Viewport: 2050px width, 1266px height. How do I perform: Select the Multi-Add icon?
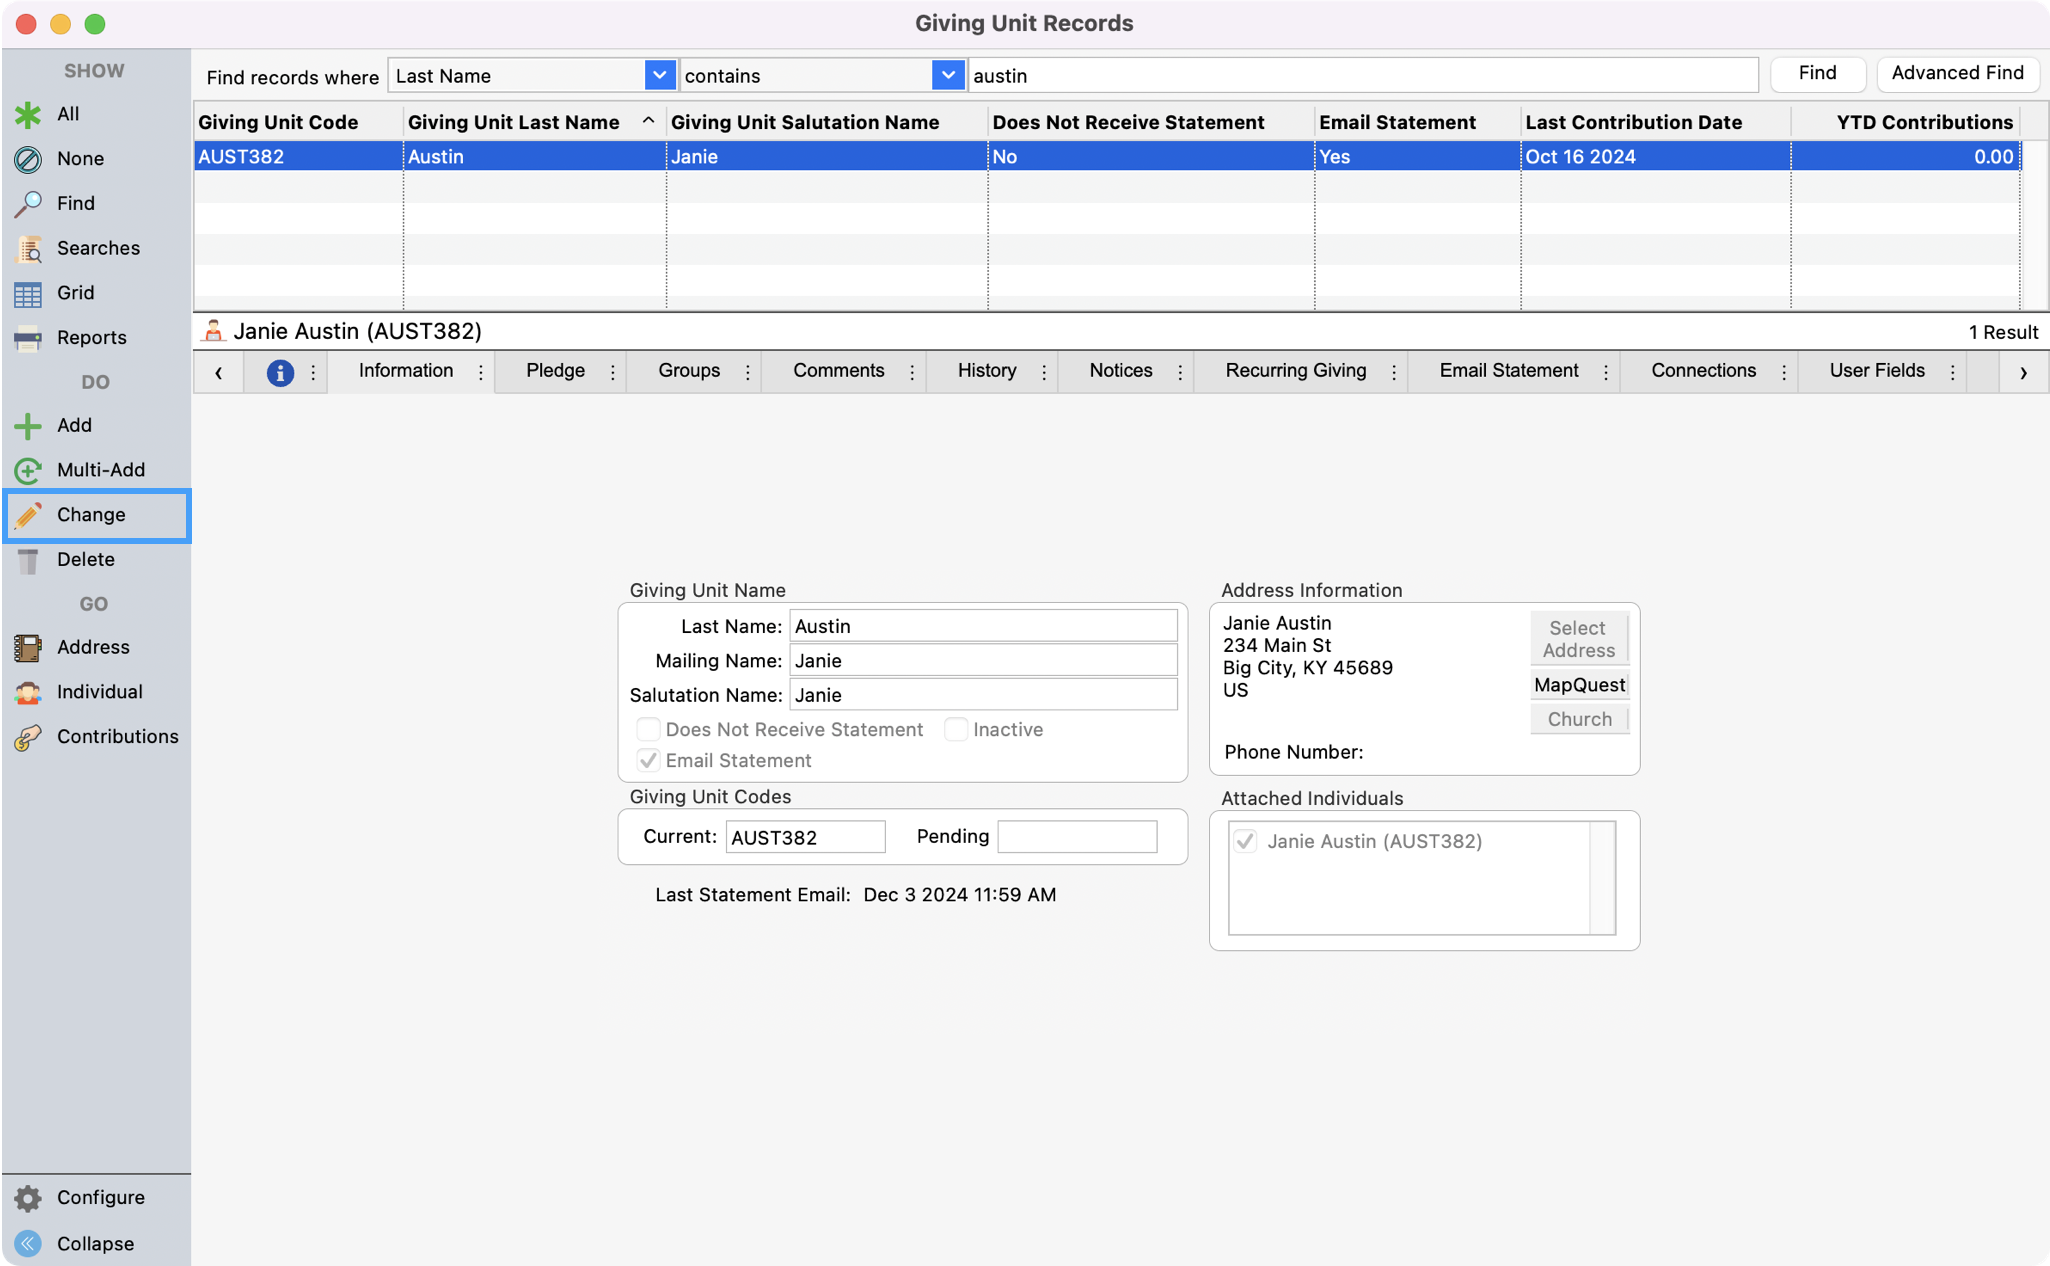[27, 470]
